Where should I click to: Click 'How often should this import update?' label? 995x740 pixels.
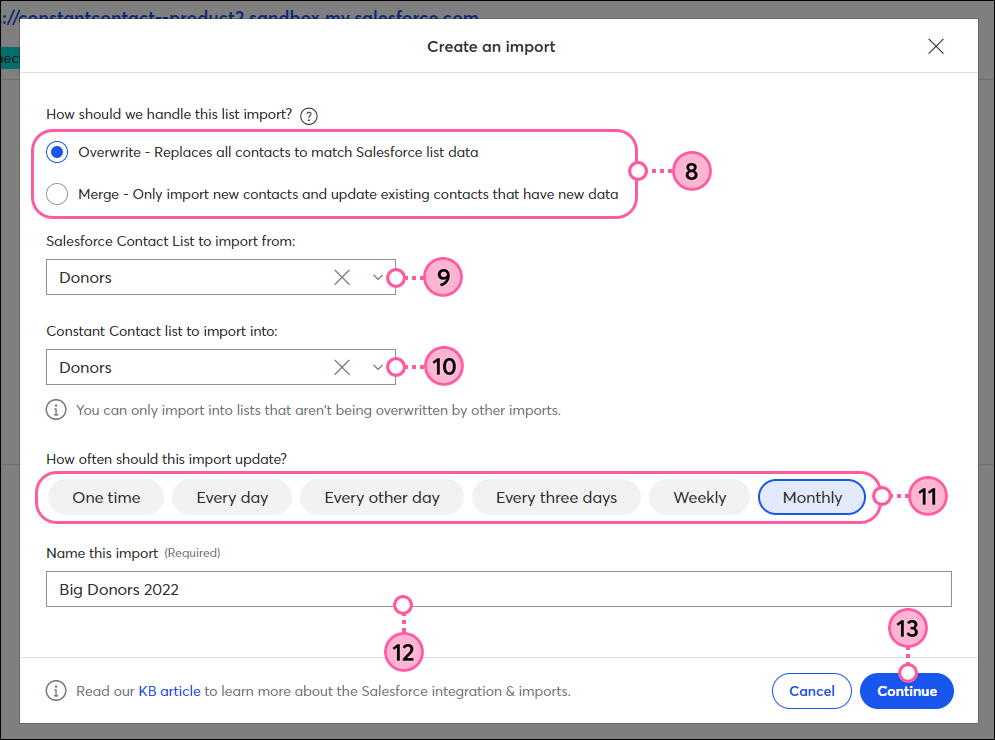coord(166,459)
